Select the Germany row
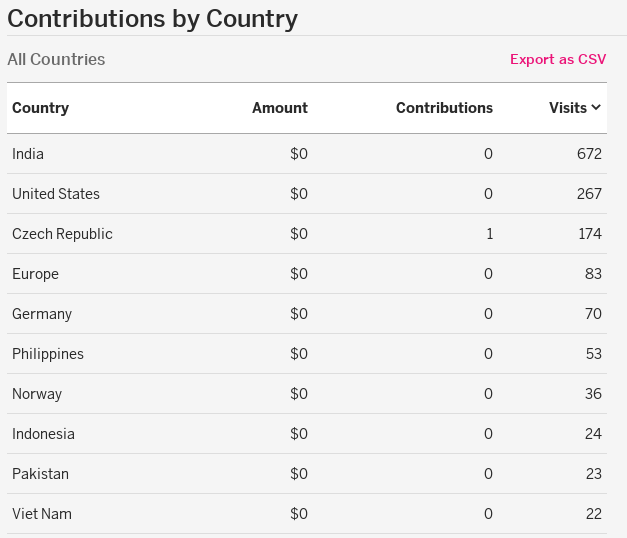The height and width of the screenshot is (538, 627). tap(42, 314)
